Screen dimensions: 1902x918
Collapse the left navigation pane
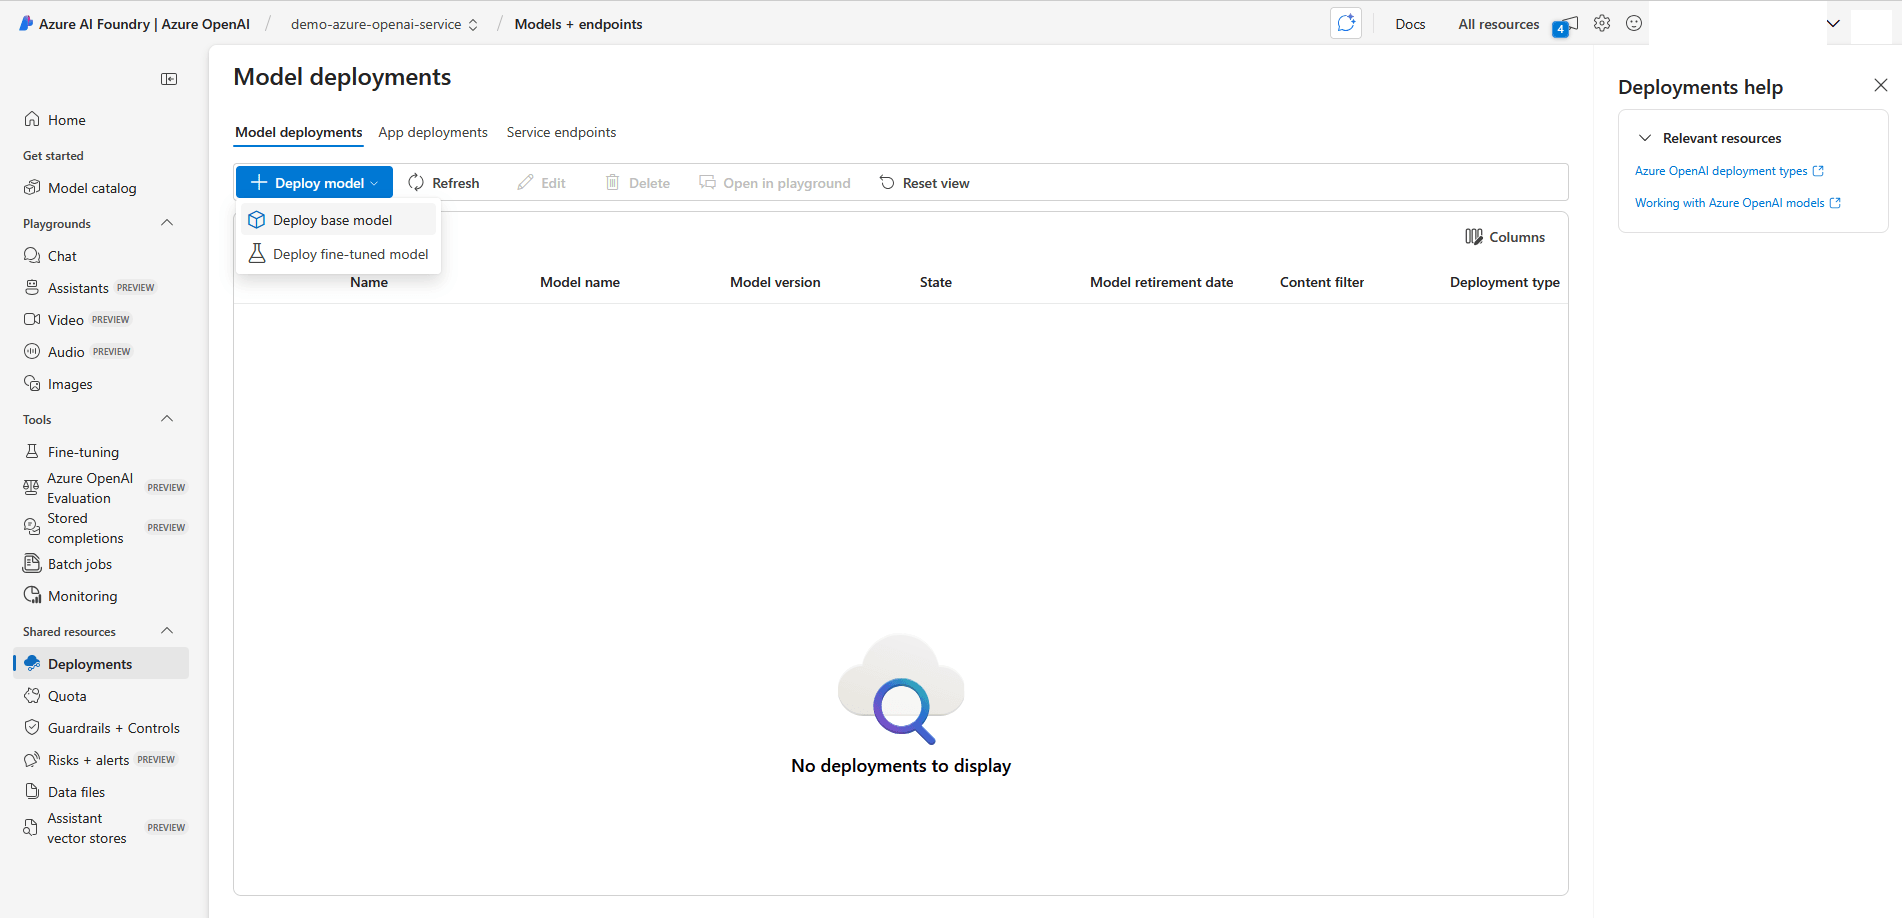(x=169, y=78)
